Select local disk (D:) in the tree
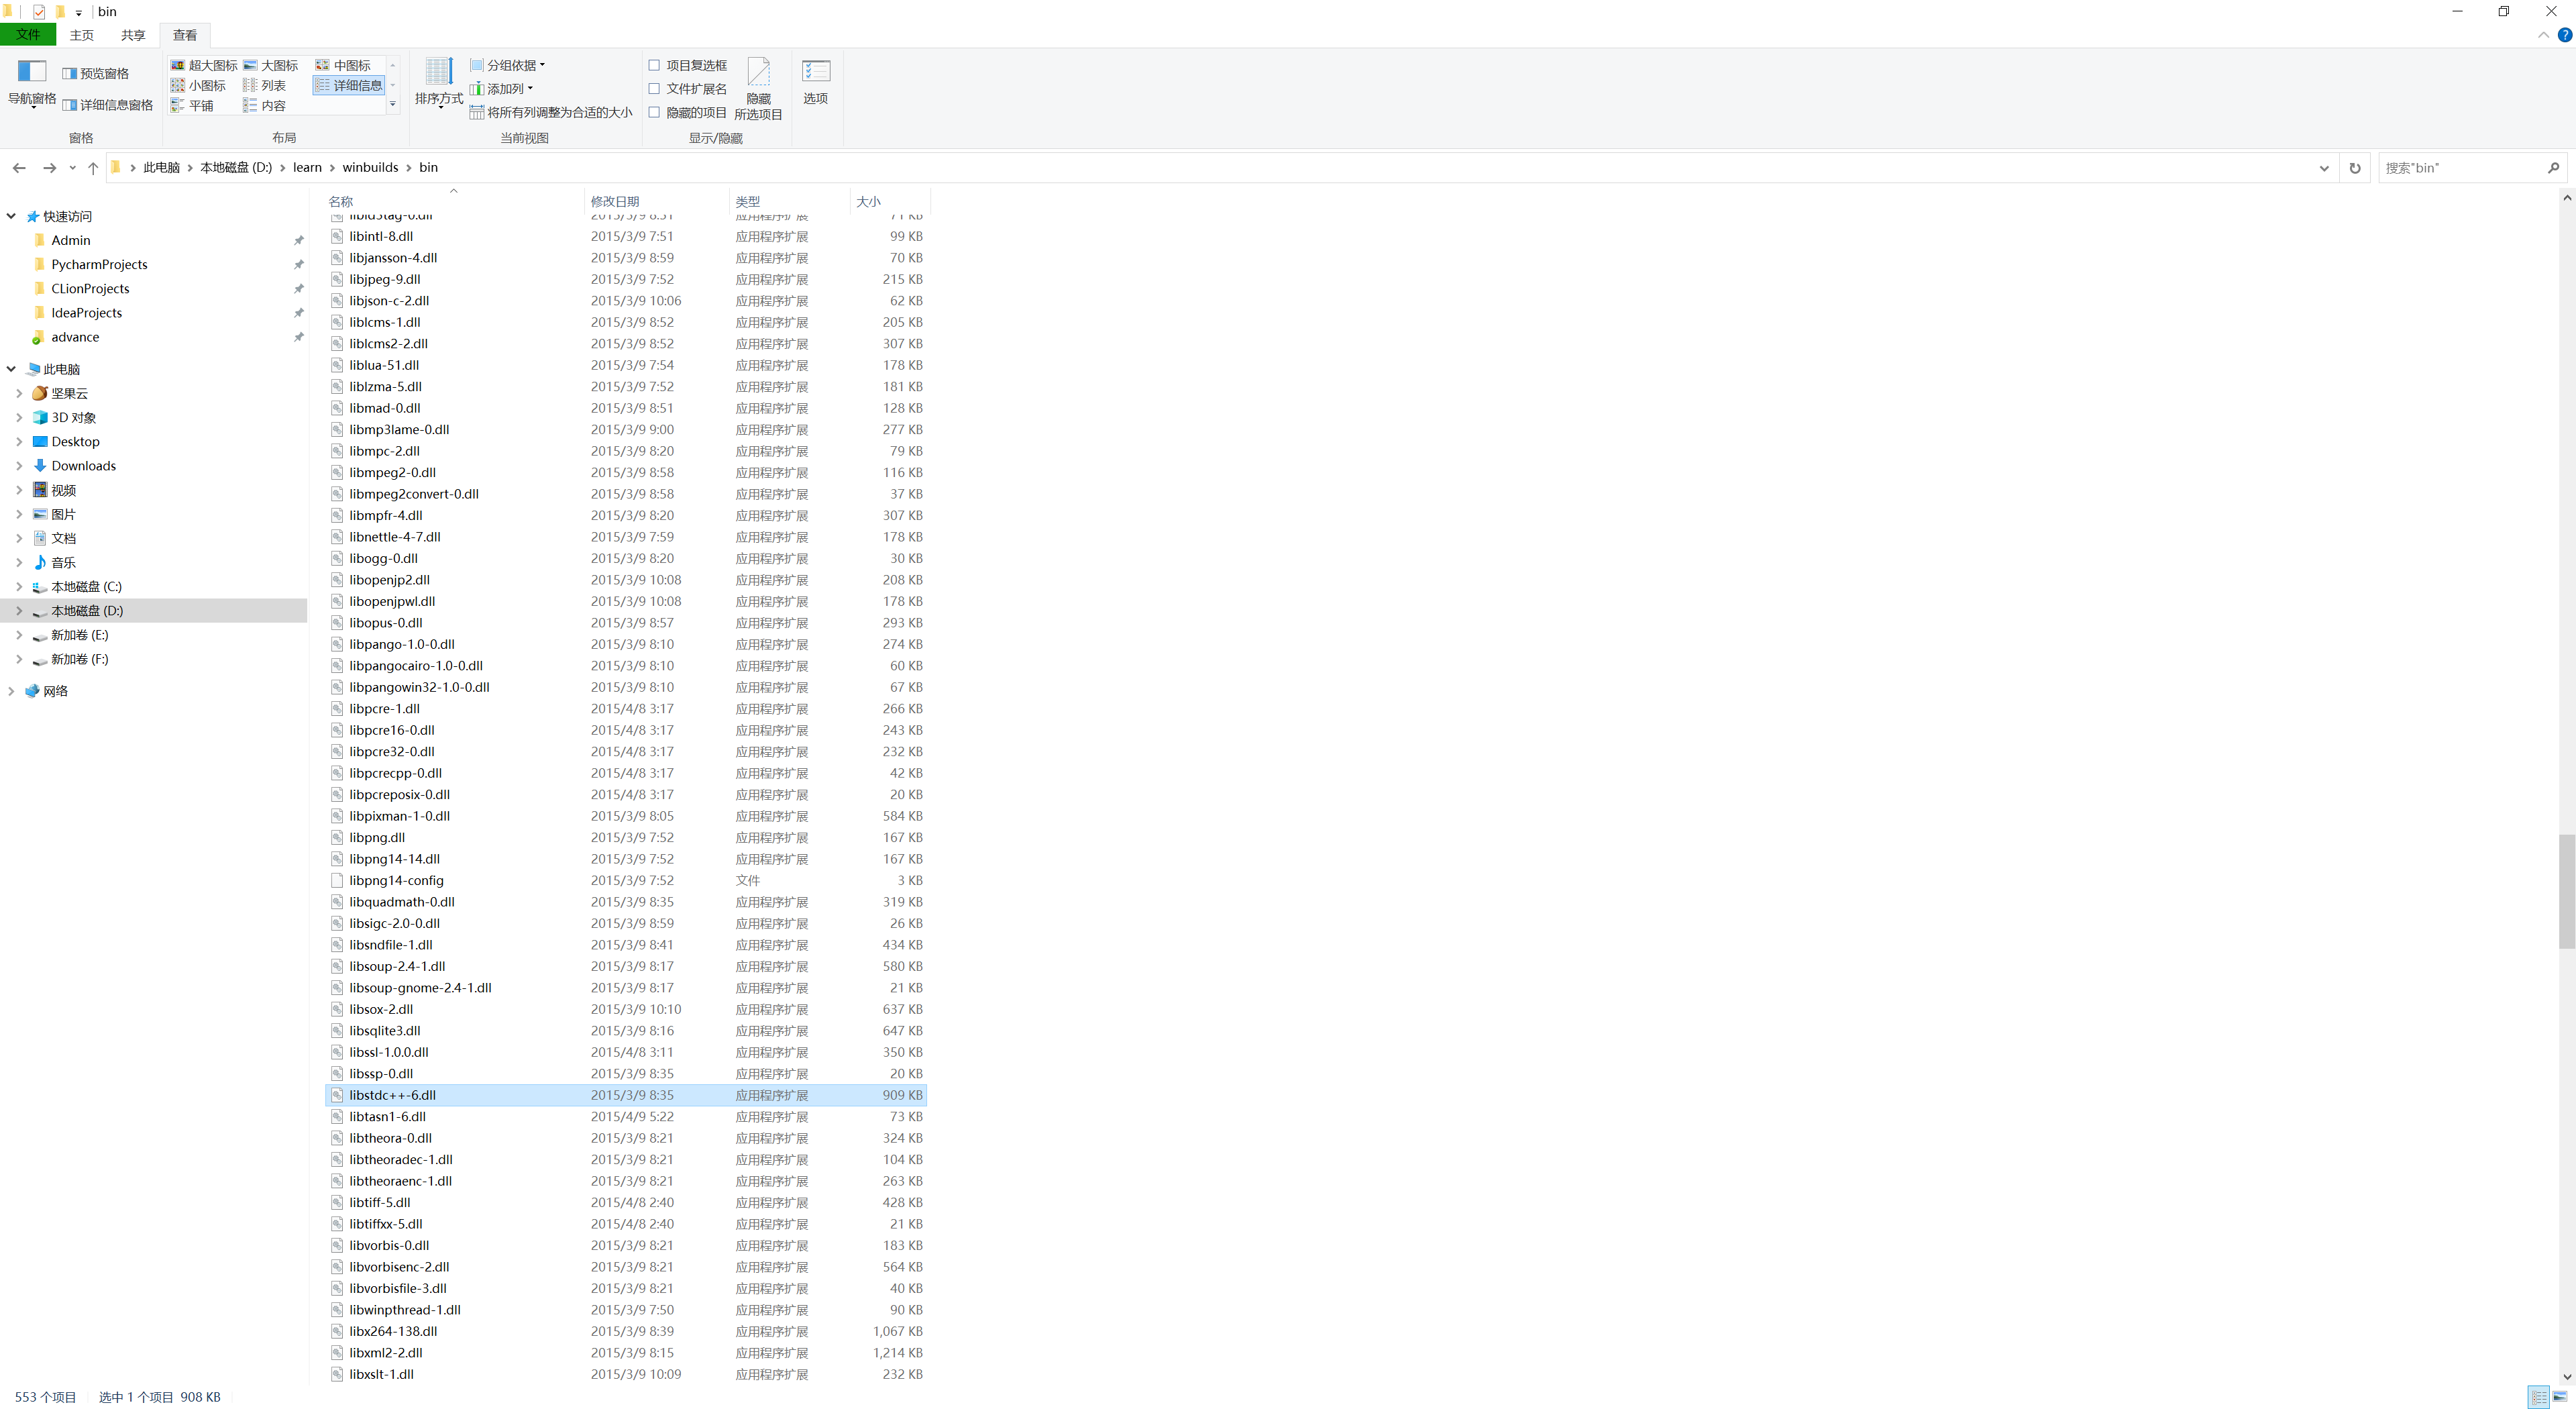This screenshot has width=2576, height=1409. coord(87,611)
